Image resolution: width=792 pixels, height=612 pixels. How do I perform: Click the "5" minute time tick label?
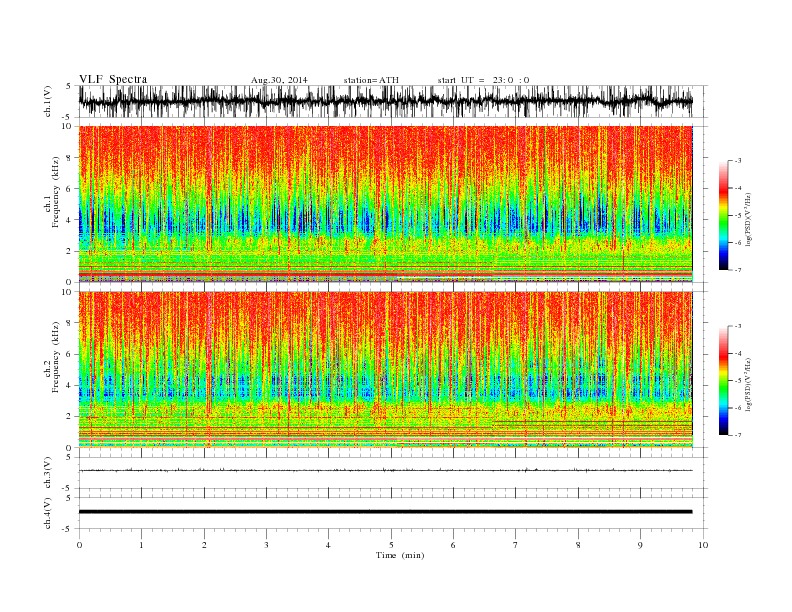click(x=391, y=545)
